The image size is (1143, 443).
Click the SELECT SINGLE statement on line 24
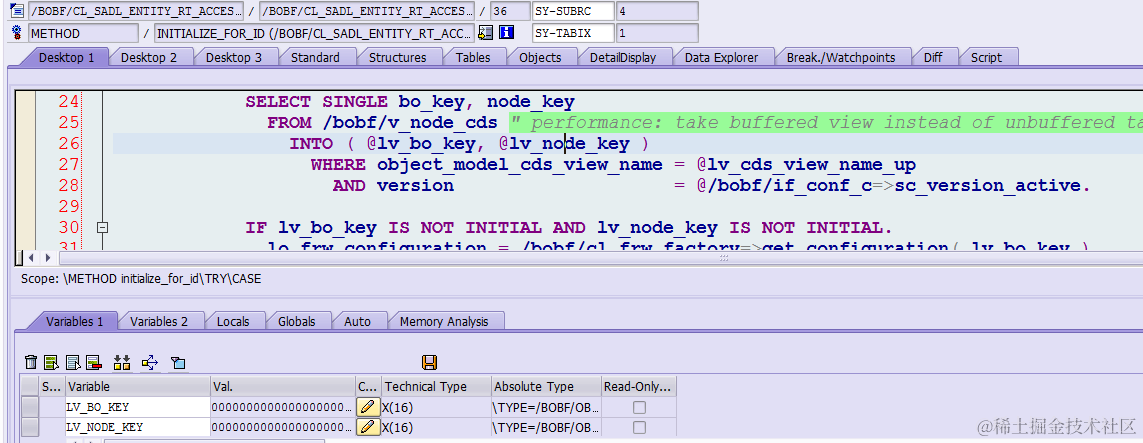pos(410,101)
